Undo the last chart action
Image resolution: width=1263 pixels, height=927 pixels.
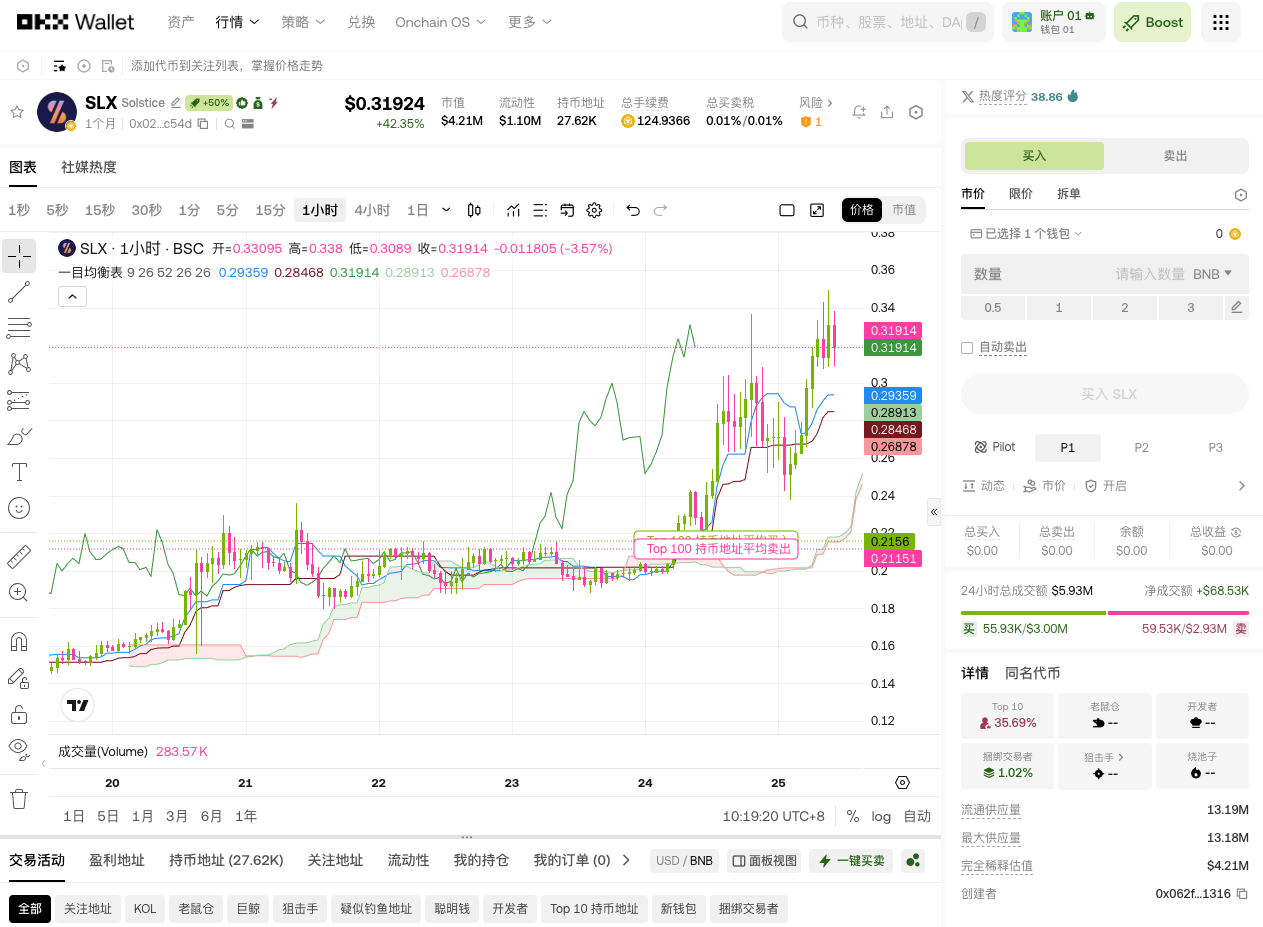[x=633, y=210]
